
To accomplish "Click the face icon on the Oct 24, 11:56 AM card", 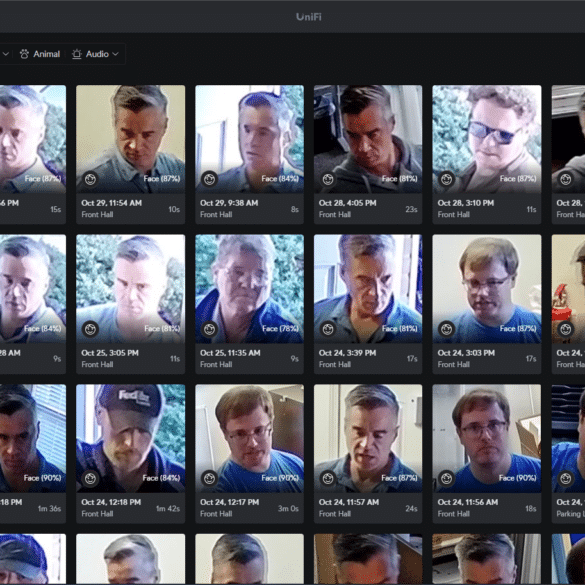I will (447, 478).
